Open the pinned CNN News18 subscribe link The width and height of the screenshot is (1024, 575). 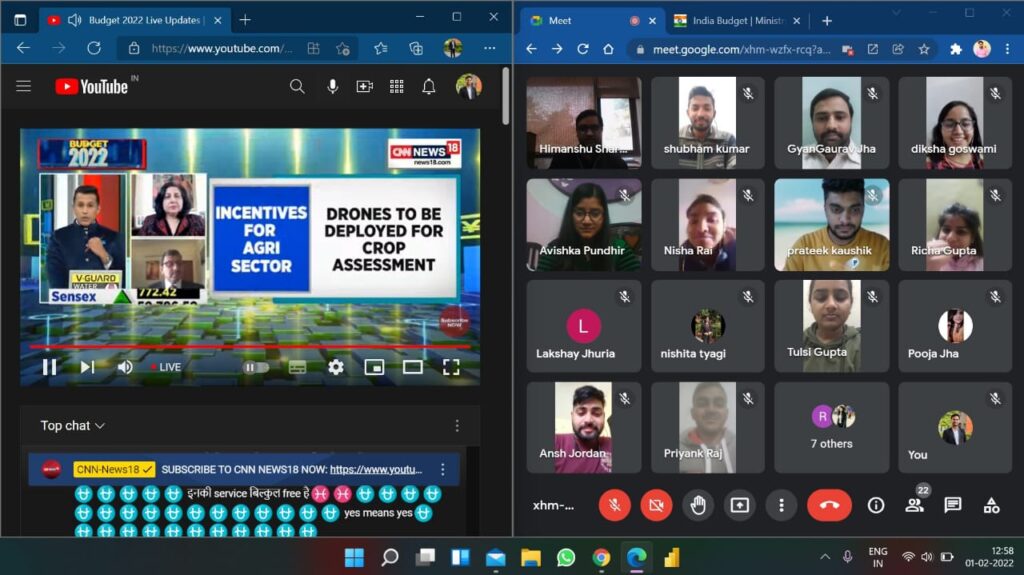tap(375, 469)
